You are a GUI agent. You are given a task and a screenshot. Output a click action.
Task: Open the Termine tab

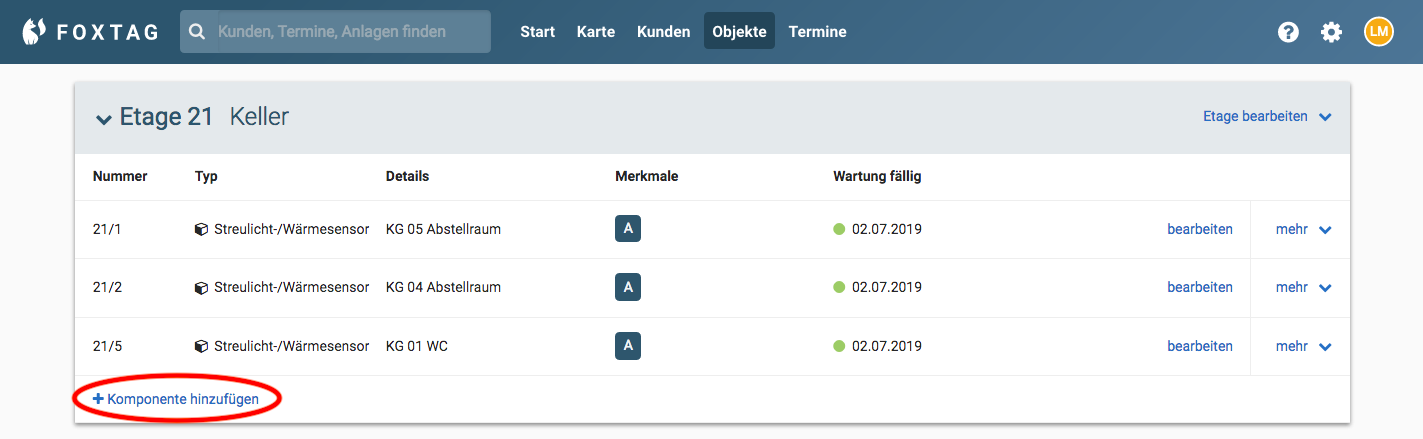(x=817, y=32)
